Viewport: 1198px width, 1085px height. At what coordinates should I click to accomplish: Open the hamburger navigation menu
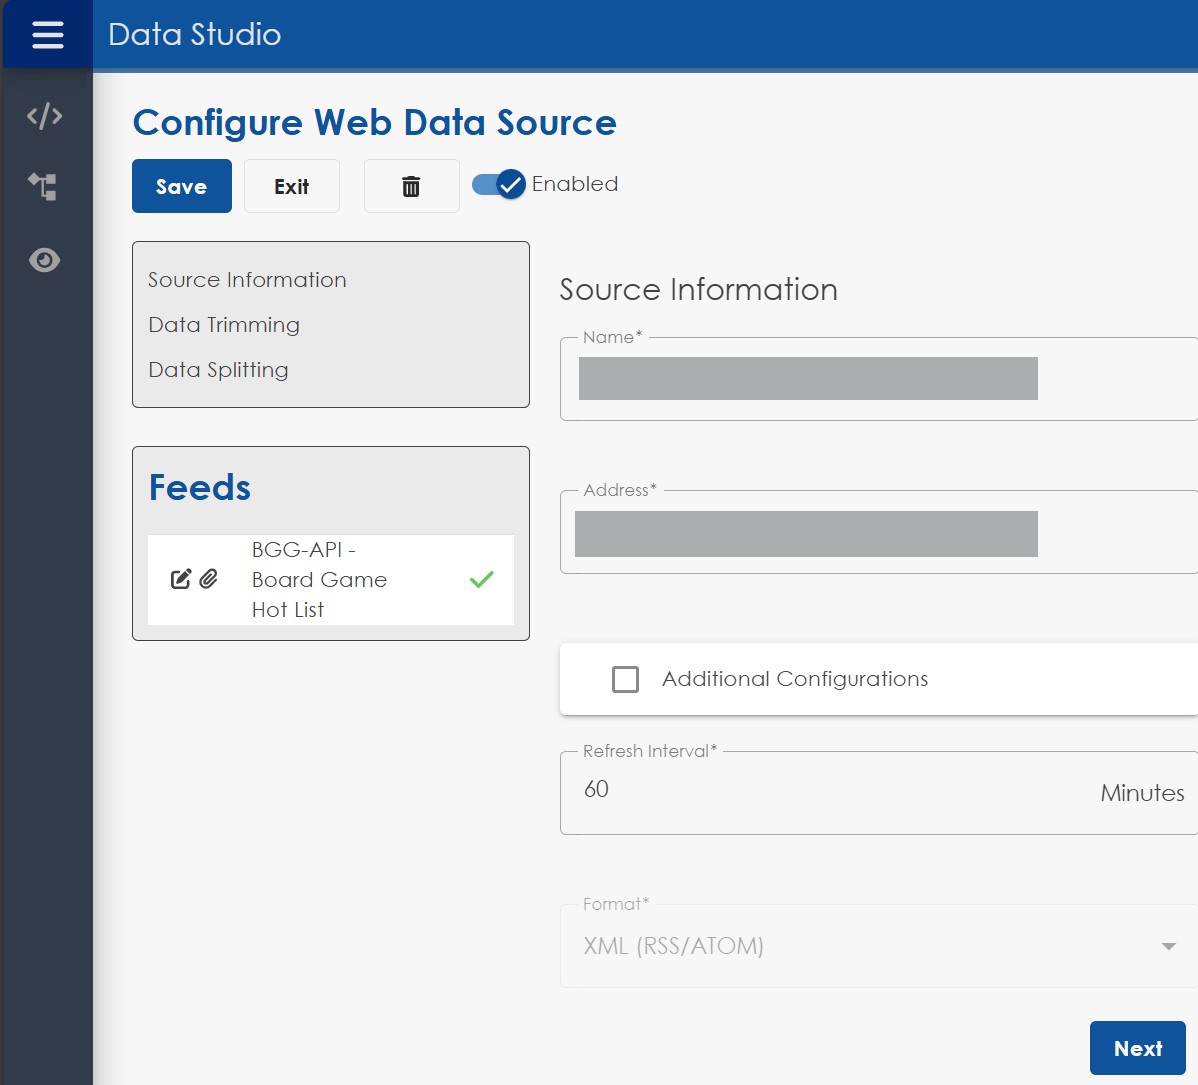pos(47,34)
